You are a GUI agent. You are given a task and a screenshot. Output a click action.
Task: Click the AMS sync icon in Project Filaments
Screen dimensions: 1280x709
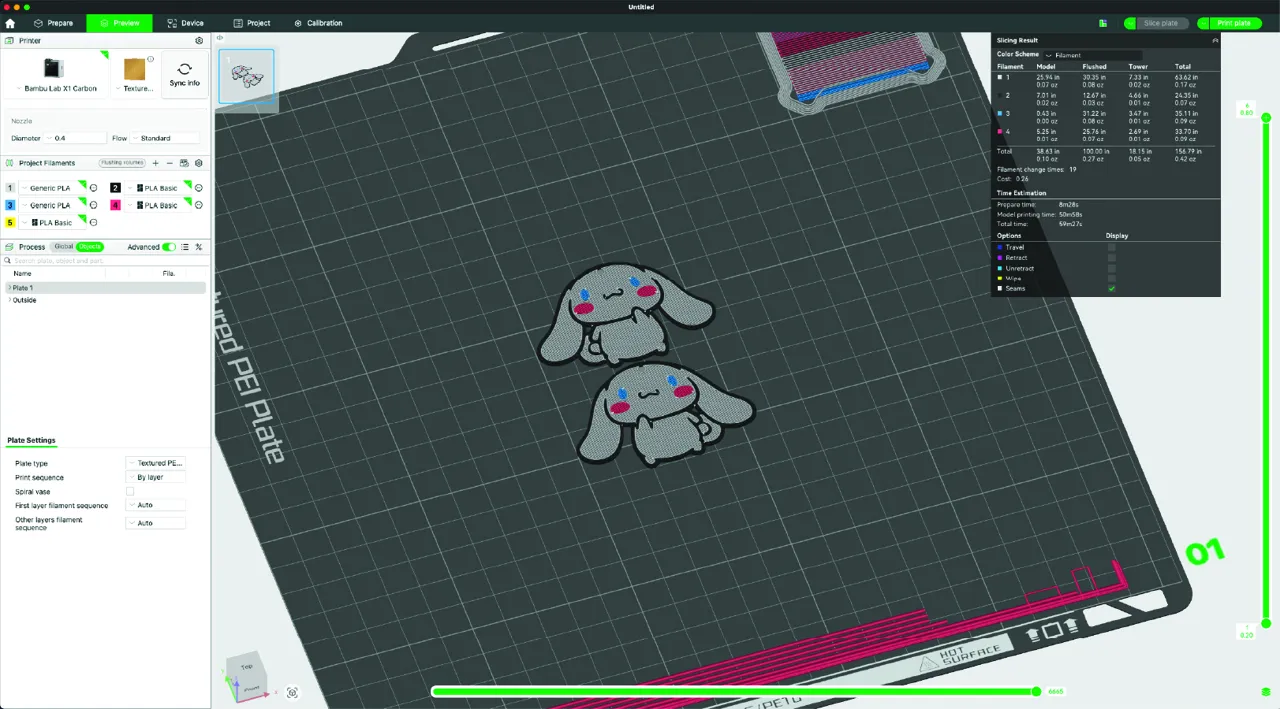(184, 163)
